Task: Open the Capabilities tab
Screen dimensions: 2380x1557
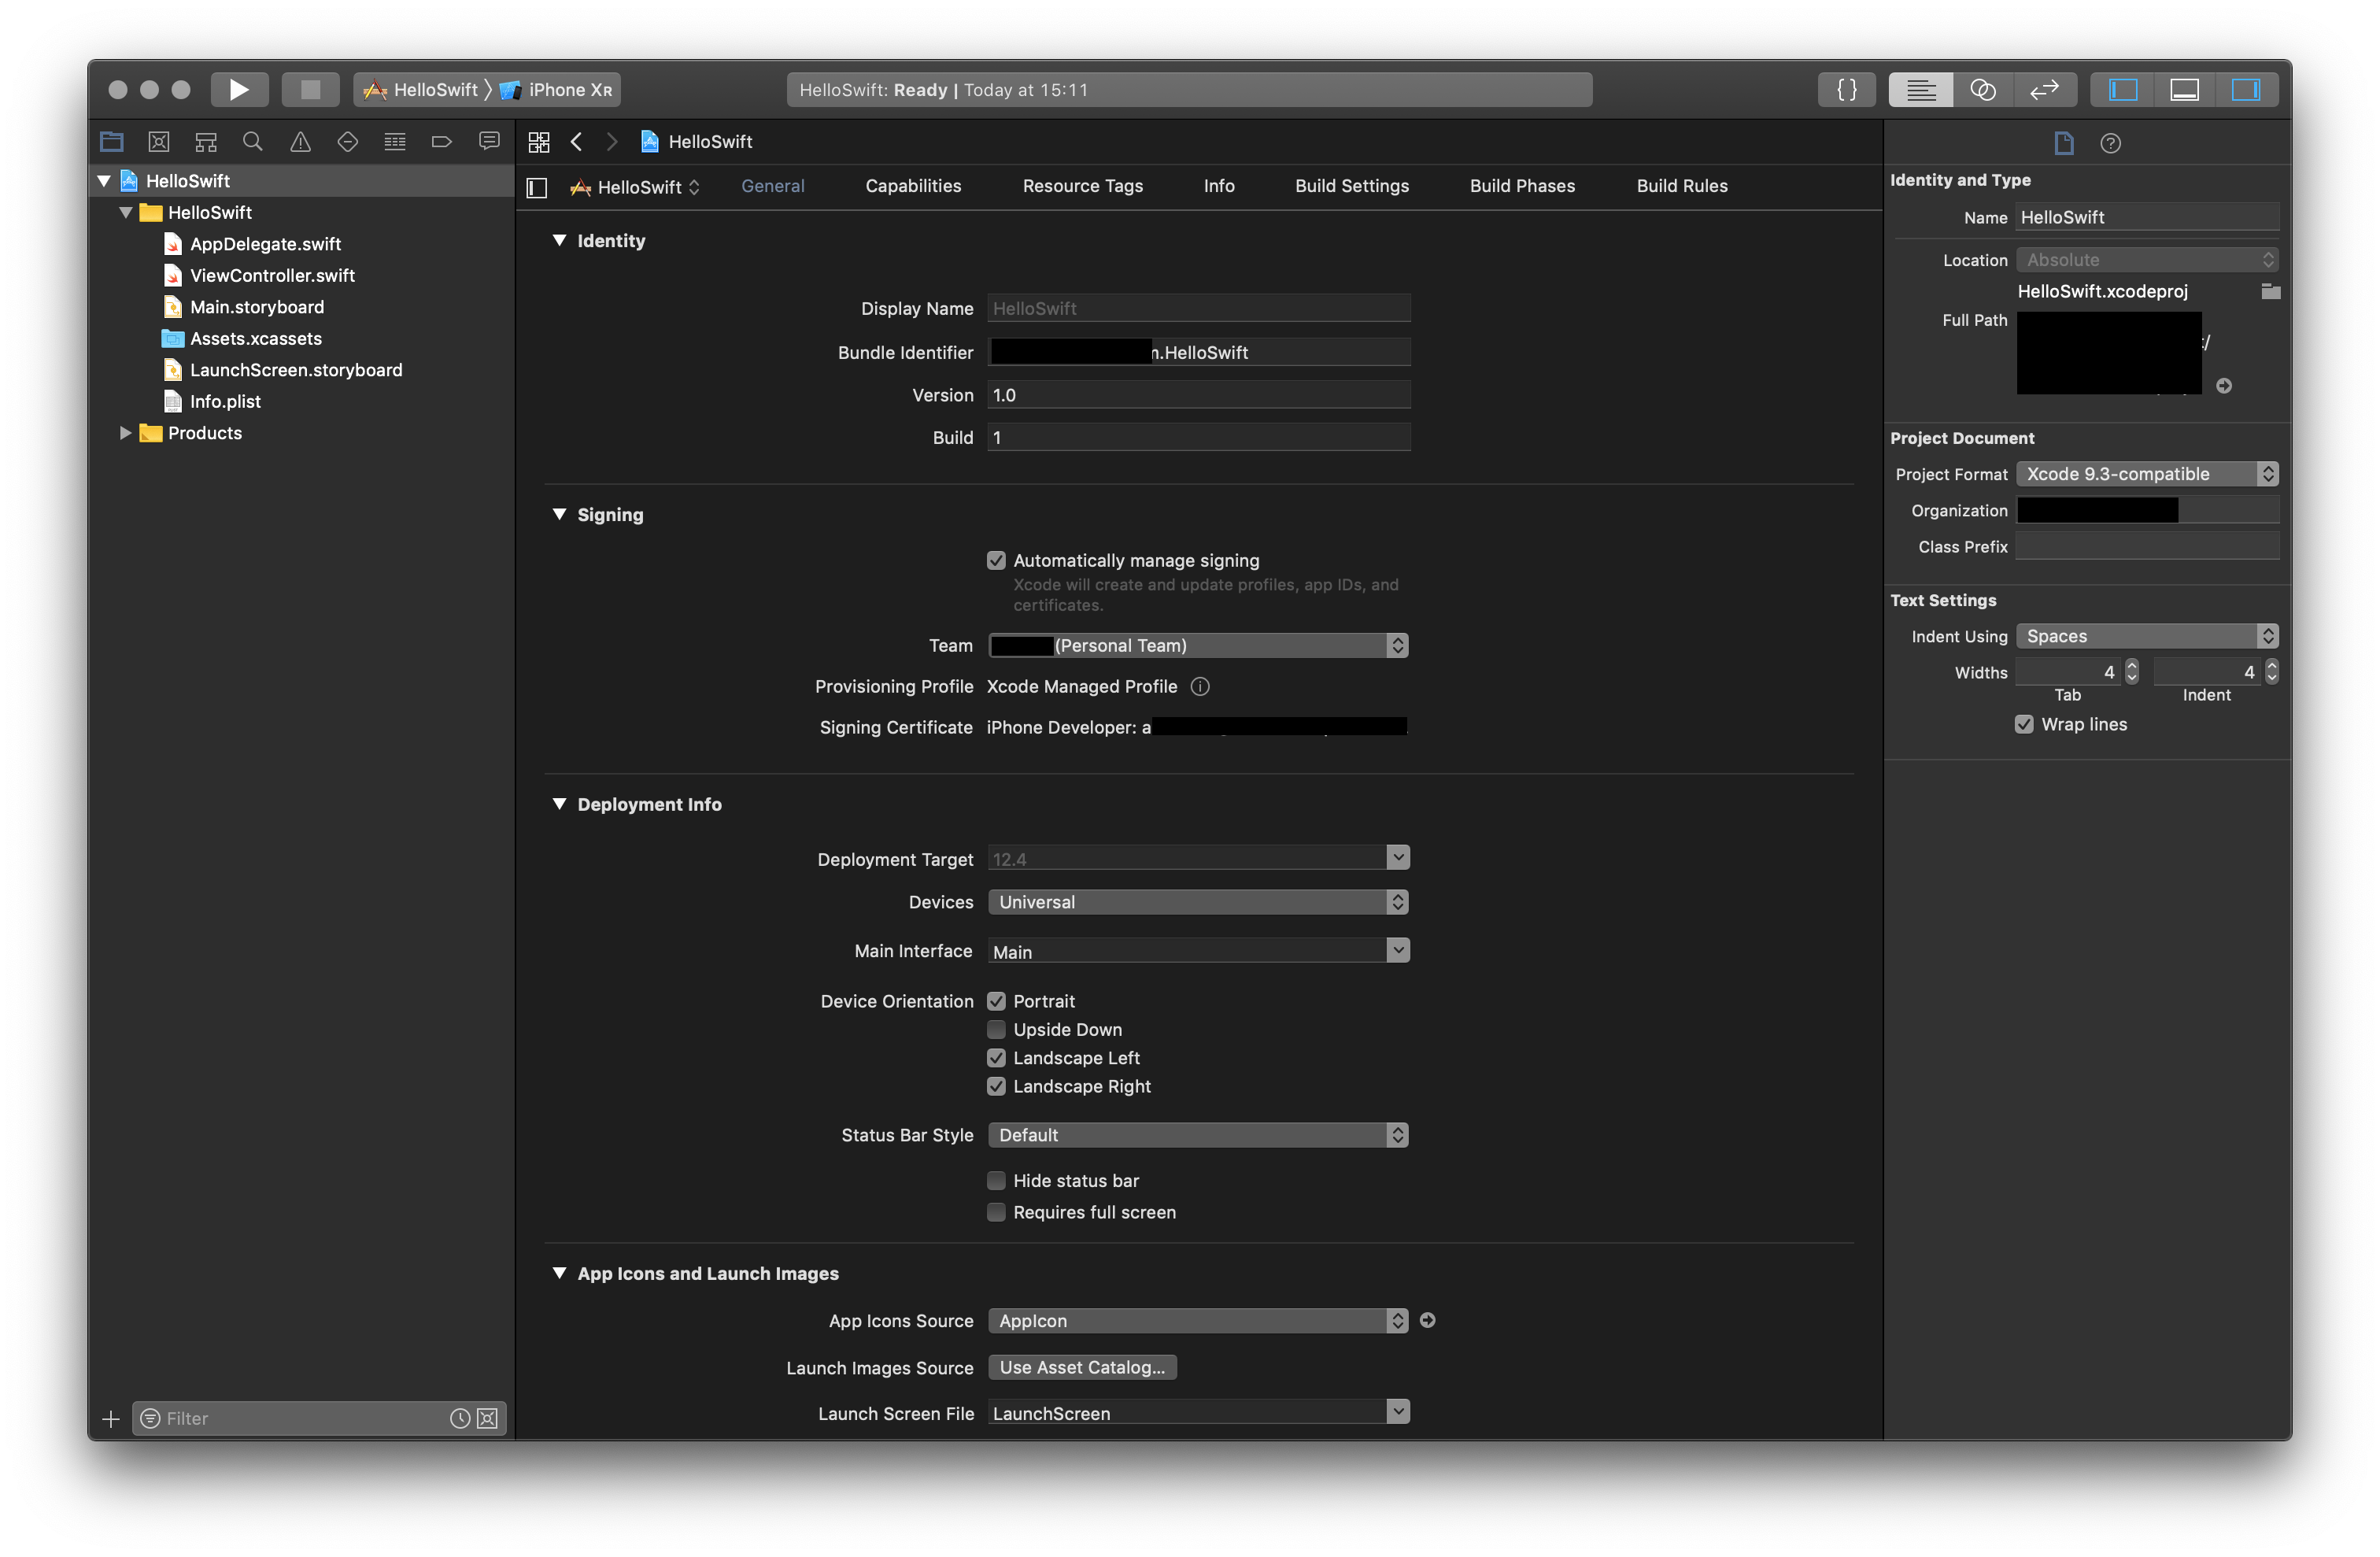Action: tap(912, 186)
